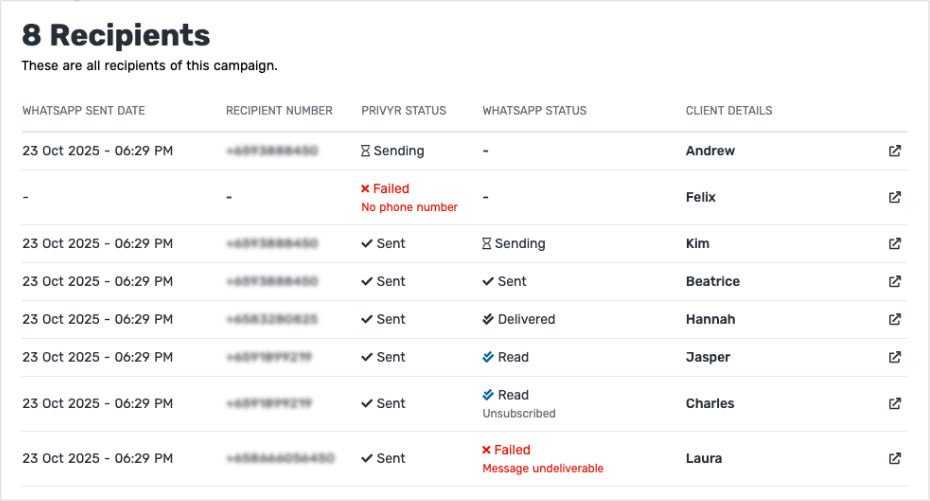The height and width of the screenshot is (501, 930).
Task: Click the red 'No phone number' error text
Action: pyautogui.click(x=409, y=207)
